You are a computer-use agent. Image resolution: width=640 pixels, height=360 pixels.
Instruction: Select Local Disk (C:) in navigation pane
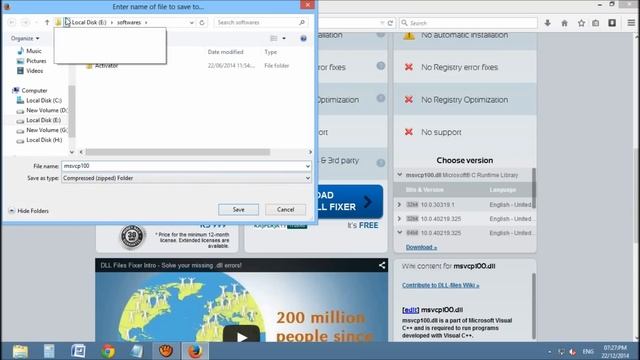tap(44, 100)
